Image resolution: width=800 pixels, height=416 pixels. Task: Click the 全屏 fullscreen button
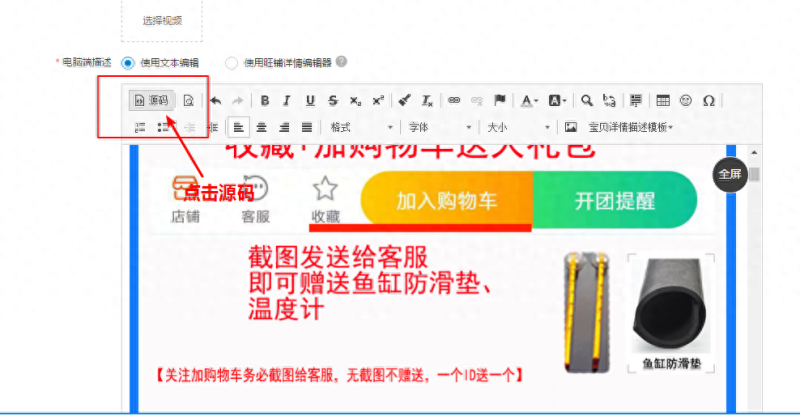[x=730, y=175]
